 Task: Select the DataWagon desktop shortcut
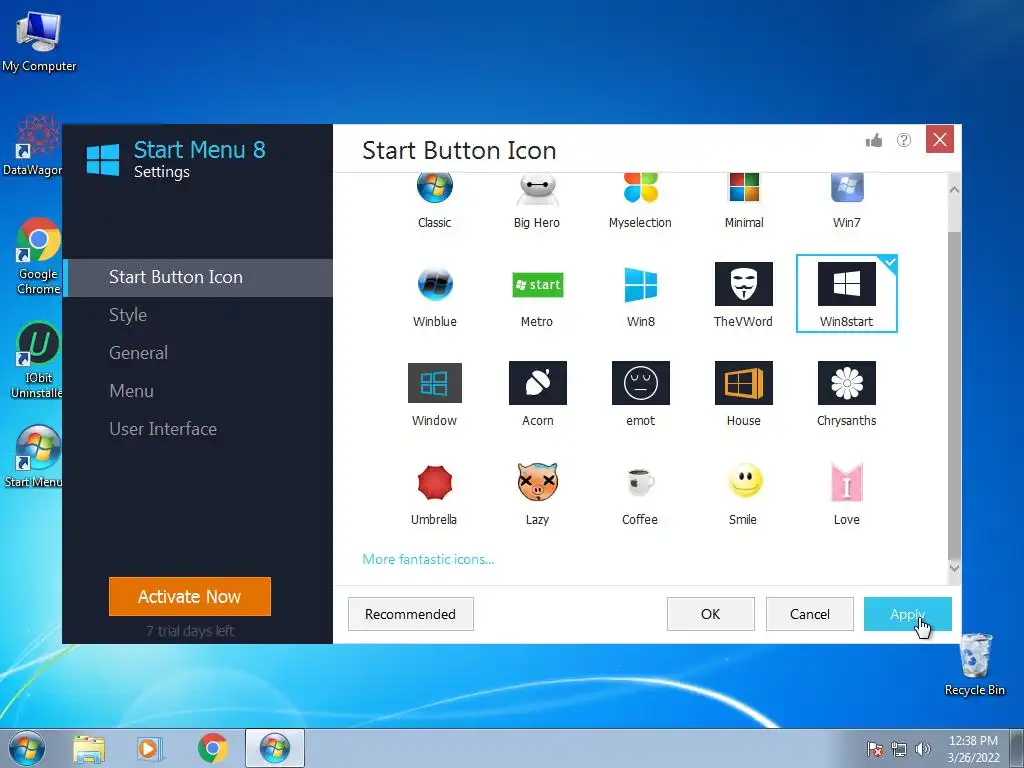(x=33, y=146)
